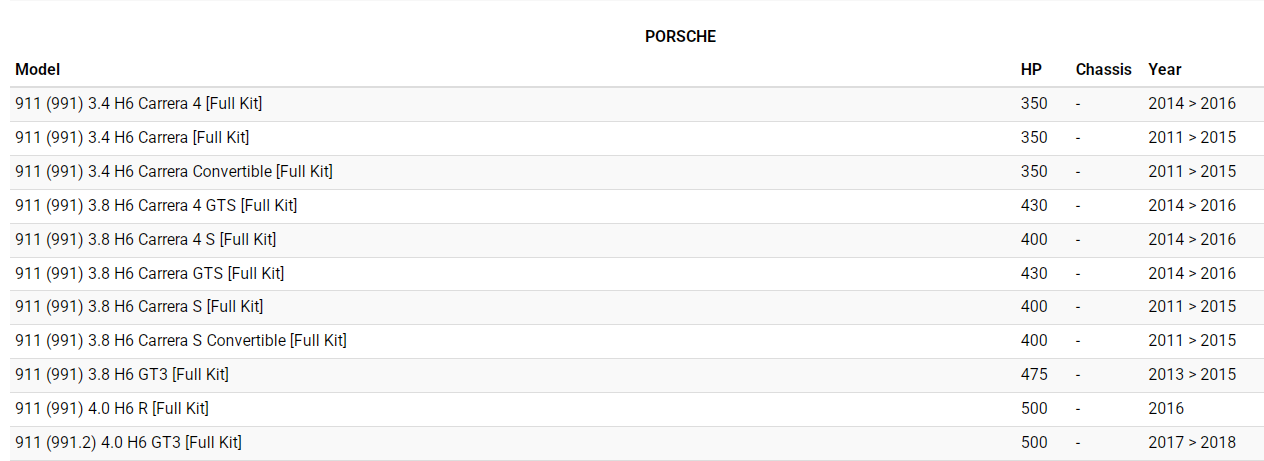
Task: Click the 911 (991.2) 4.0 H6 GT3 entry
Action: [128, 442]
